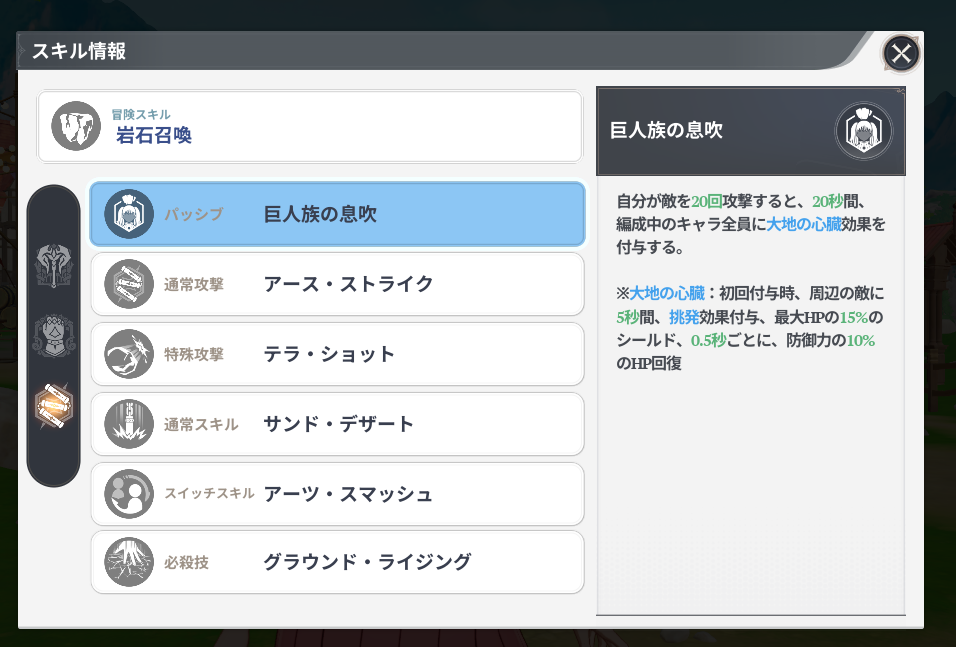Click the blue 挑発 keyword link
956x647 pixels.
click(684, 317)
